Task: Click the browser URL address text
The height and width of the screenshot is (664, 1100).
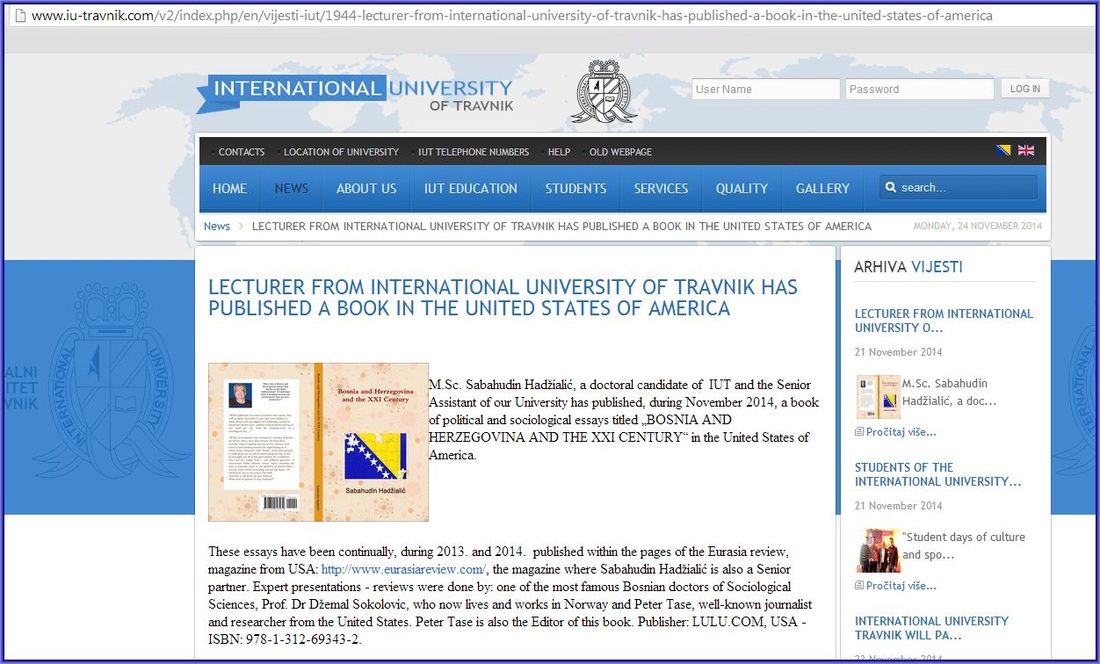Action: (512, 15)
